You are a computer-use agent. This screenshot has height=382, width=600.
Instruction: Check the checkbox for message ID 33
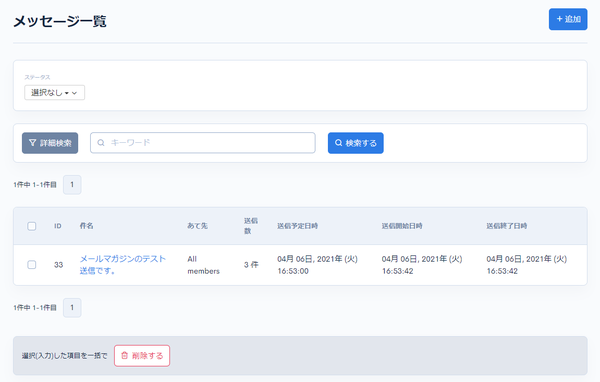point(32,265)
